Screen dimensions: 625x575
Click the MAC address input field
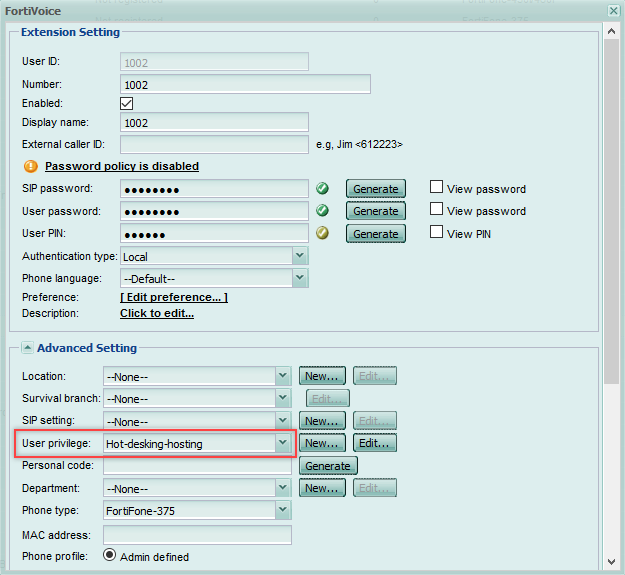(x=197, y=535)
